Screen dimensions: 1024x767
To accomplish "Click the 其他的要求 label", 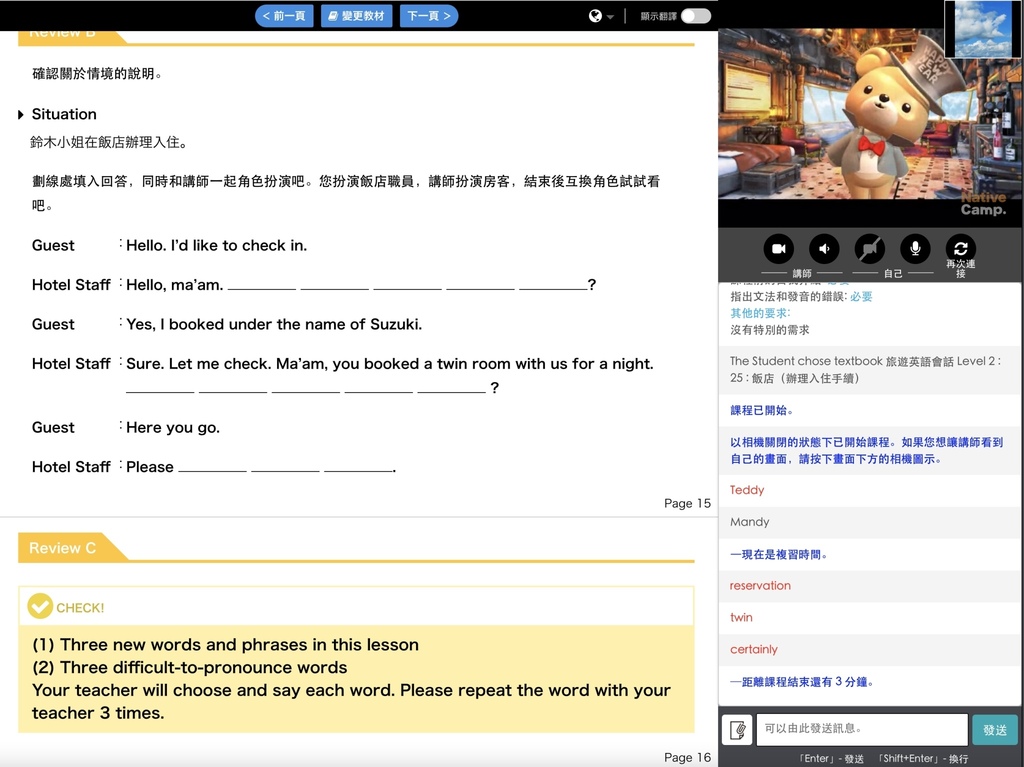I will tap(760, 313).
